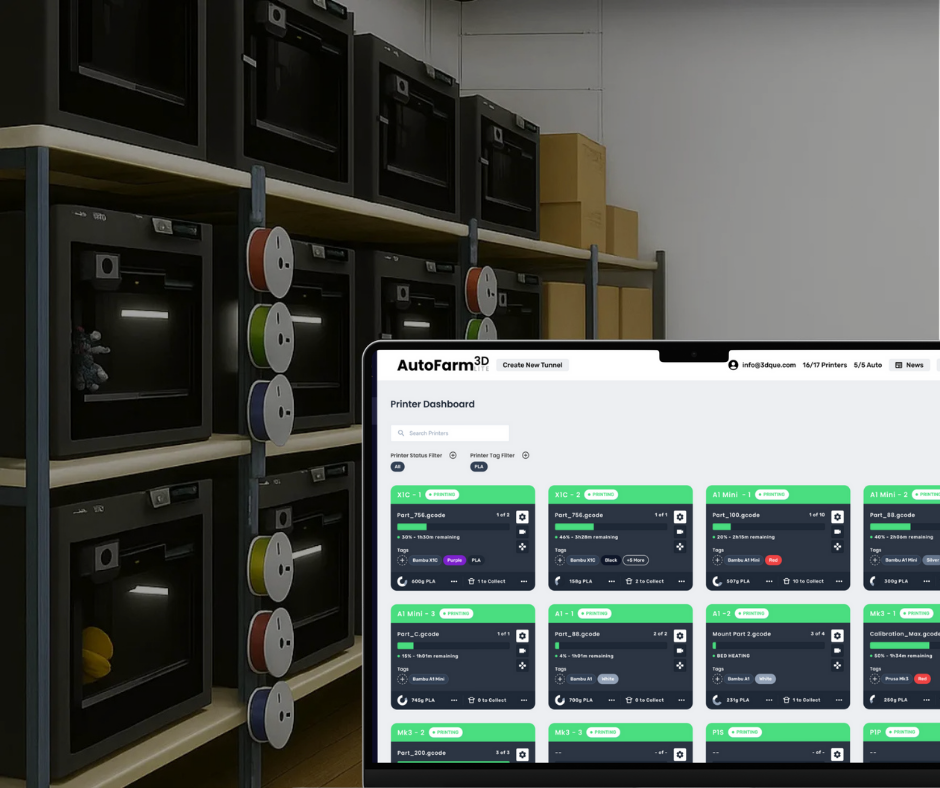Open settings gear on X1C - 1 card
The width and height of the screenshot is (940, 788).
pyautogui.click(x=522, y=517)
